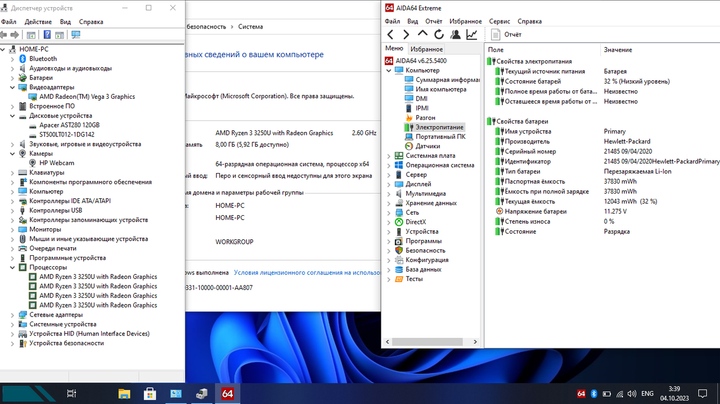Open File Explorer from the taskbar
Image resolution: width=720 pixels, height=404 pixels.
pyautogui.click(x=124, y=393)
